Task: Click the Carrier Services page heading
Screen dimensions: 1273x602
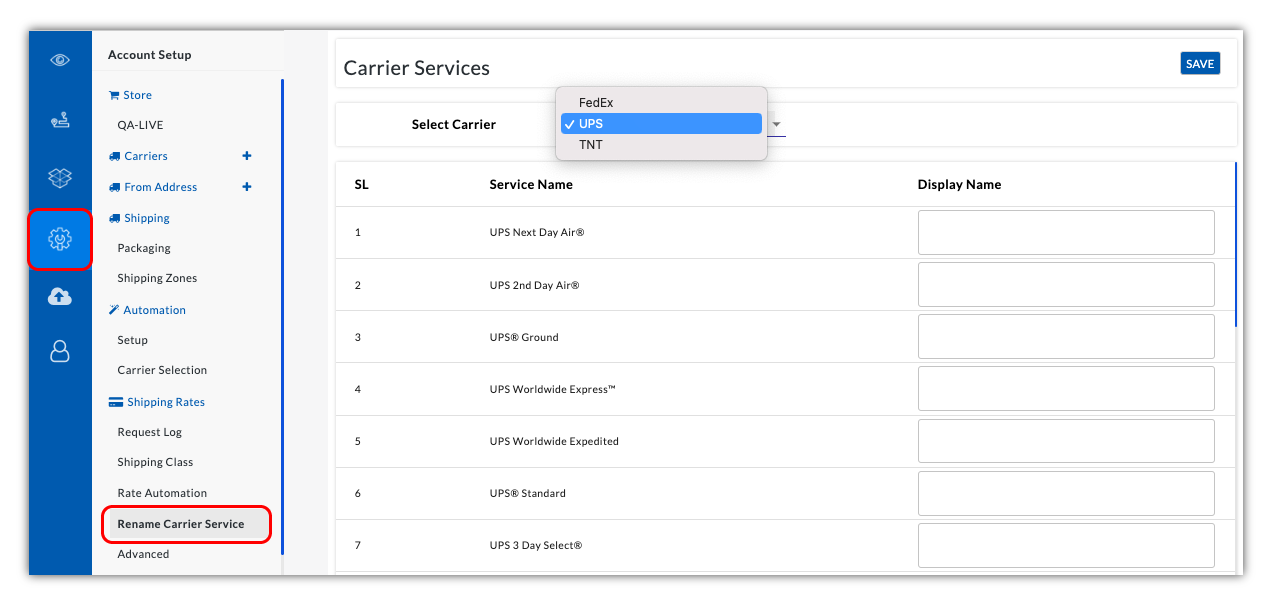Action: (417, 68)
